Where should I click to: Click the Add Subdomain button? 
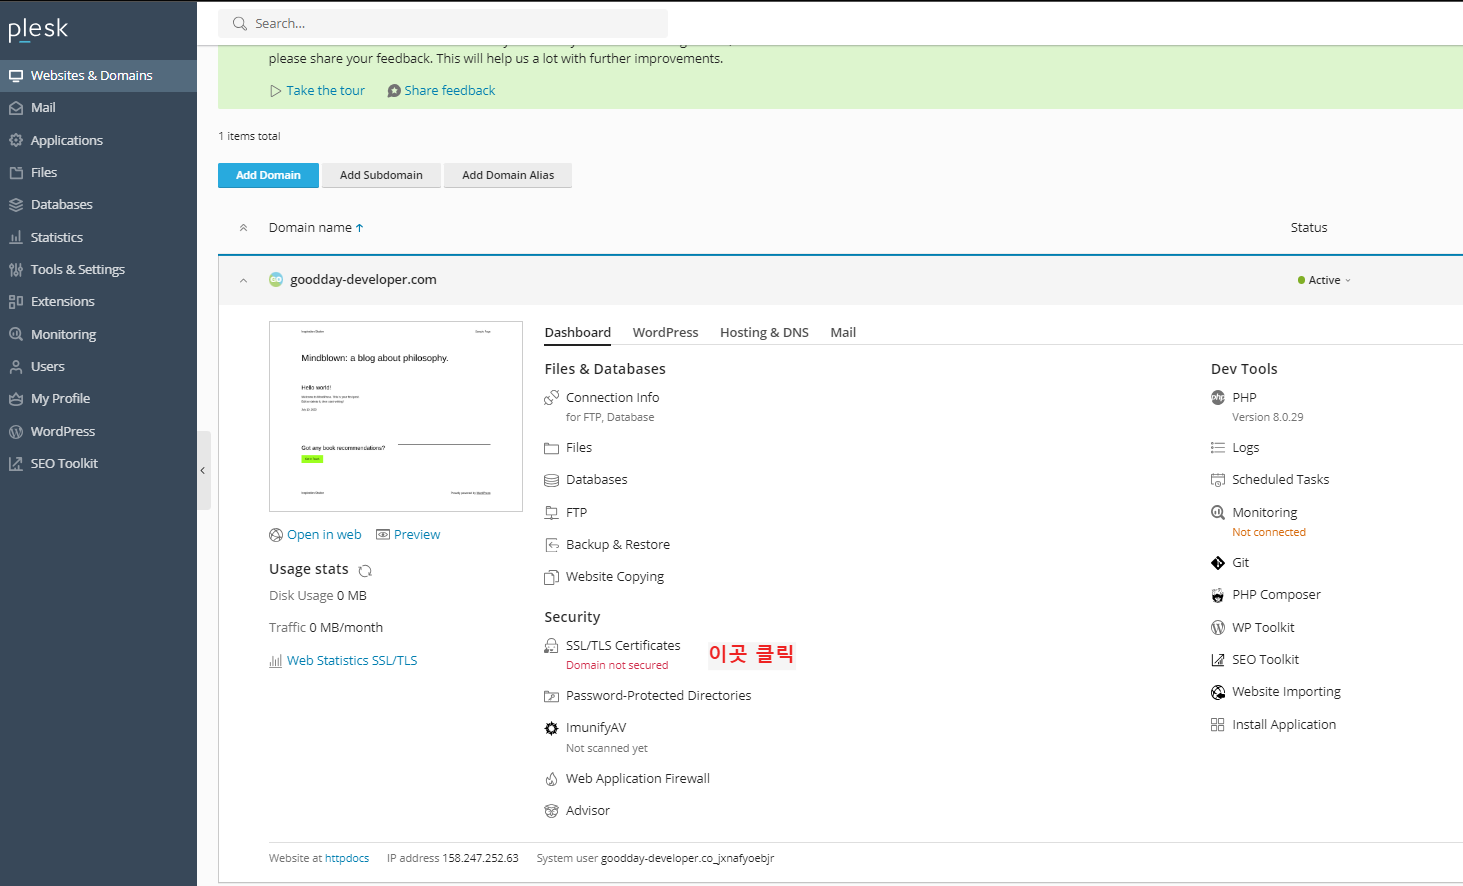tap(381, 175)
